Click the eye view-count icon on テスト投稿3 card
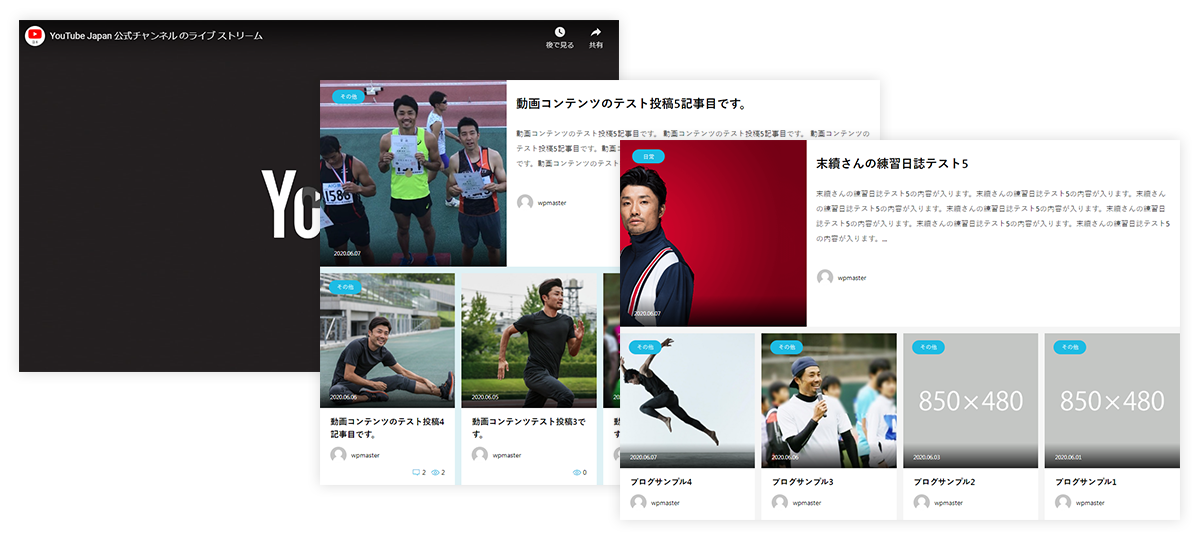This screenshot has width=1200, height=540. point(577,472)
